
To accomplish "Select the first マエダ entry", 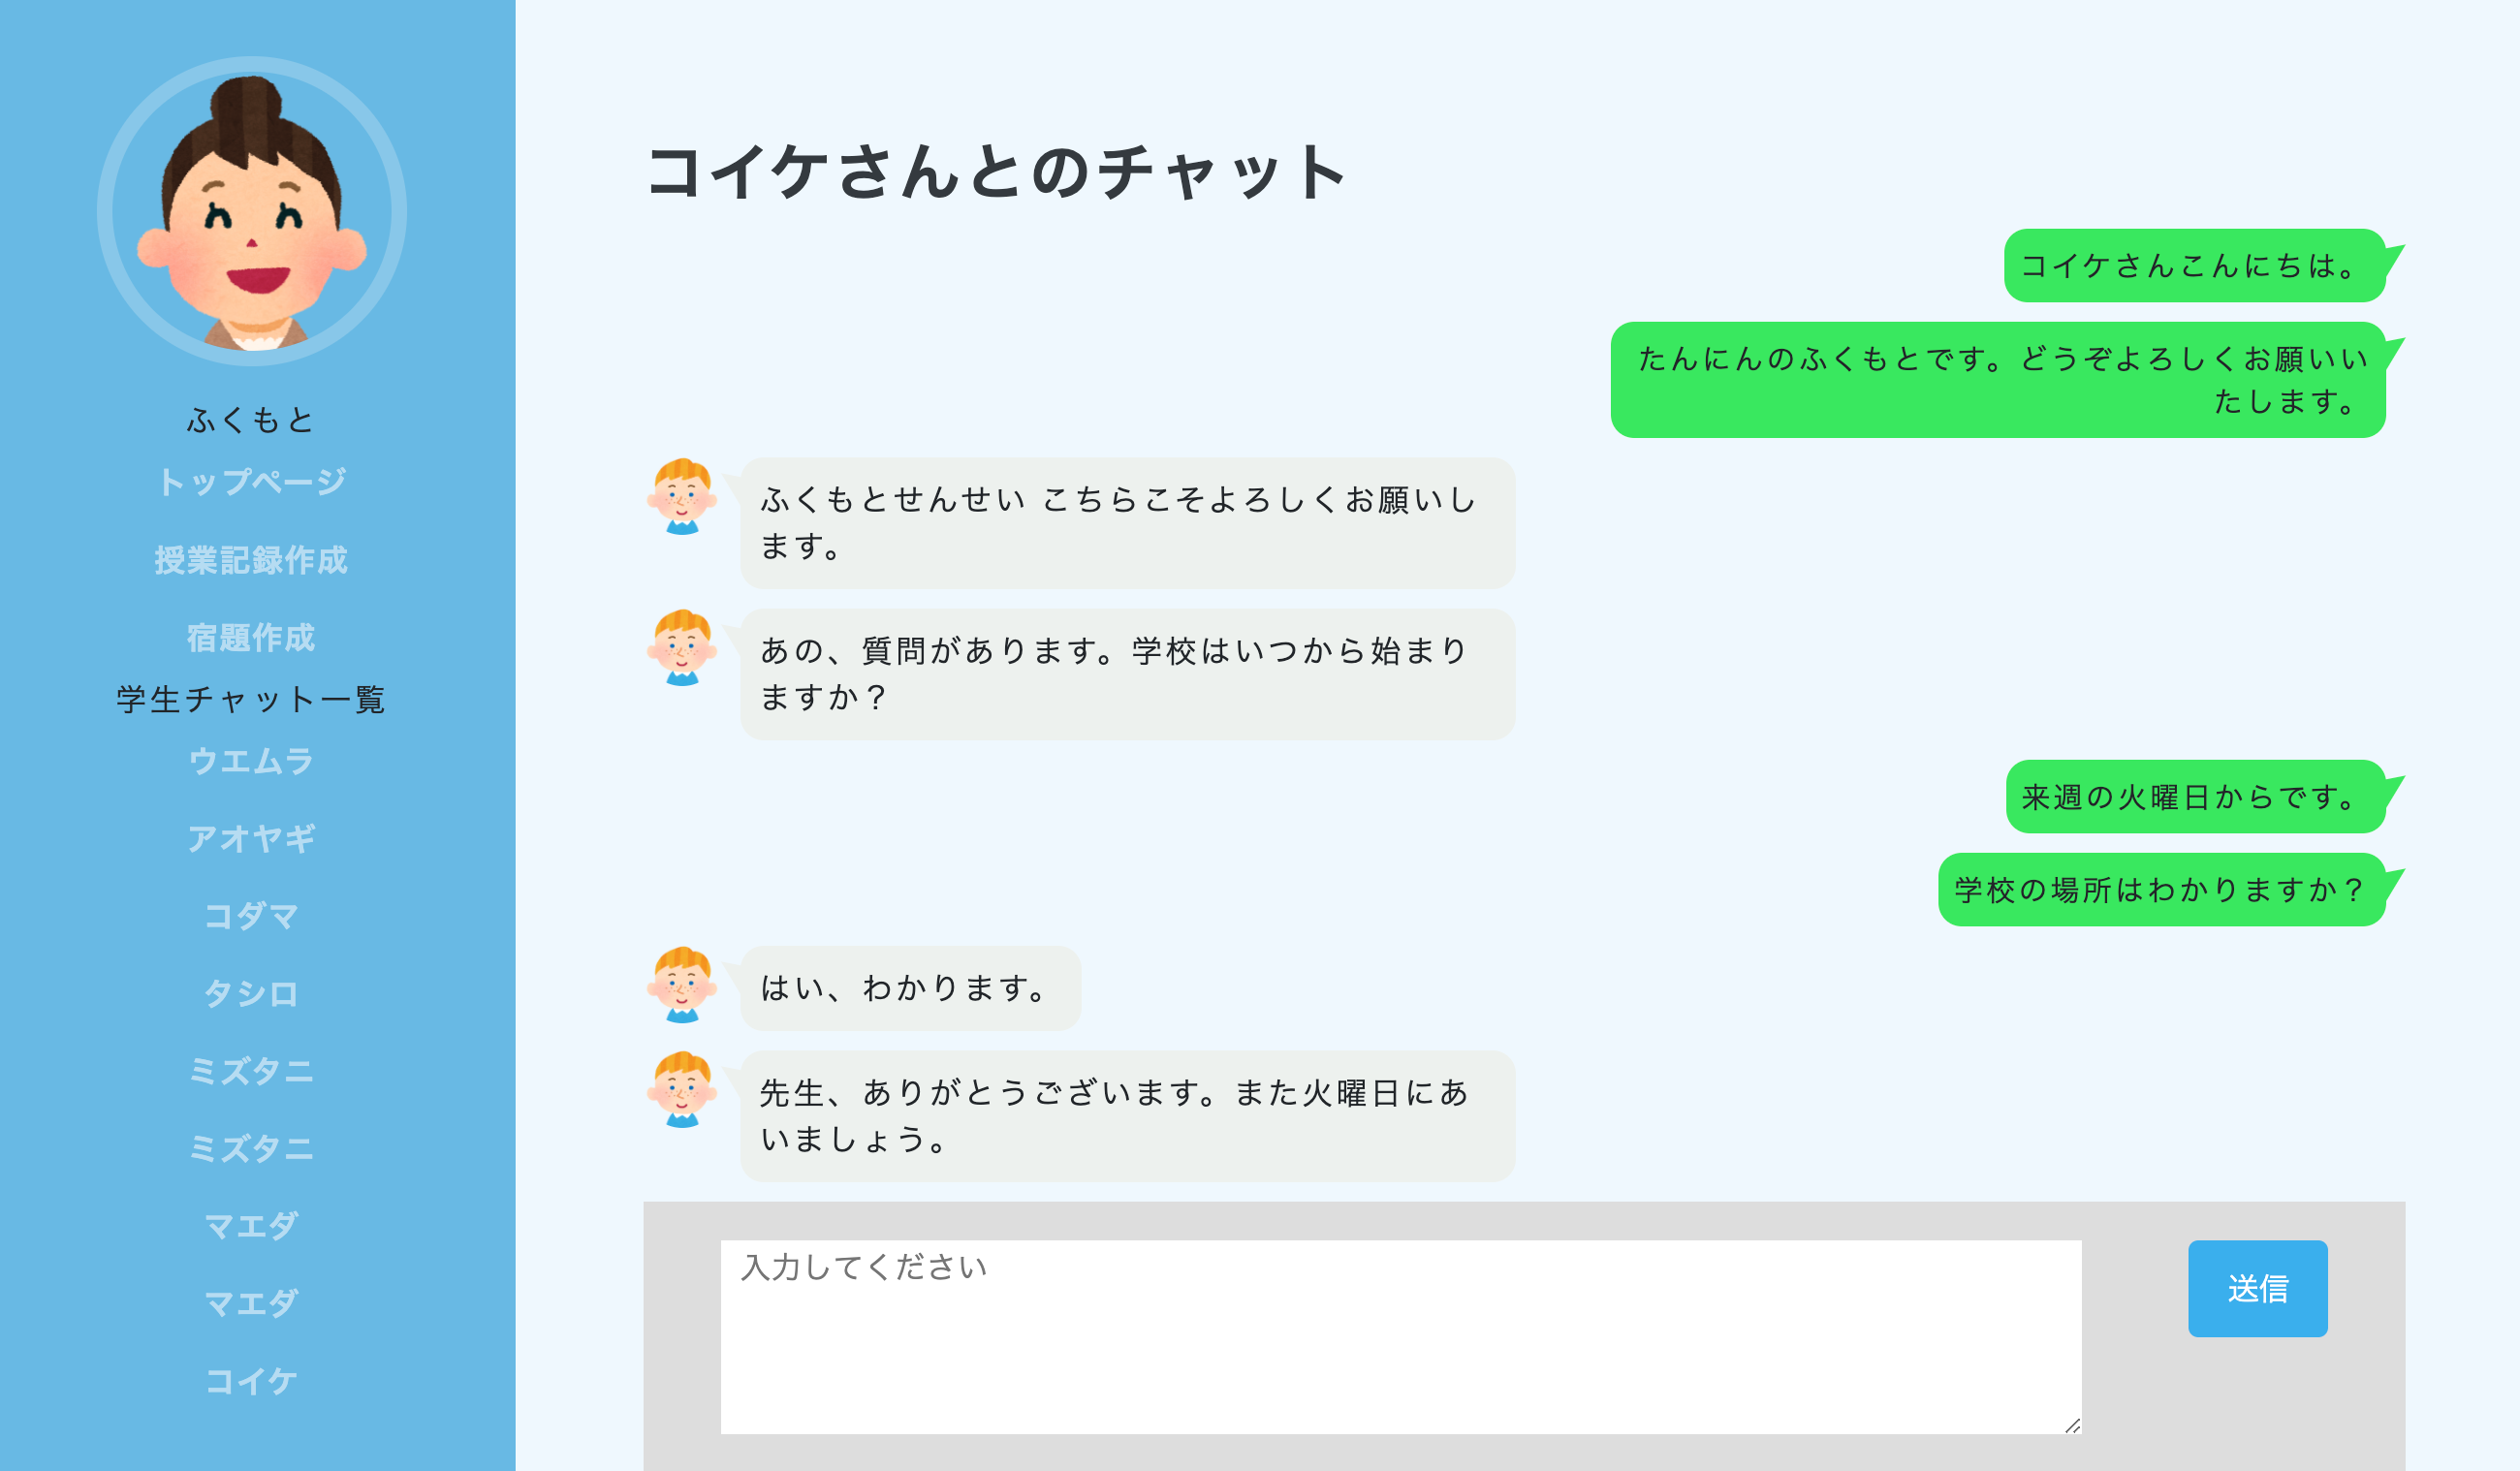I will (x=252, y=1226).
